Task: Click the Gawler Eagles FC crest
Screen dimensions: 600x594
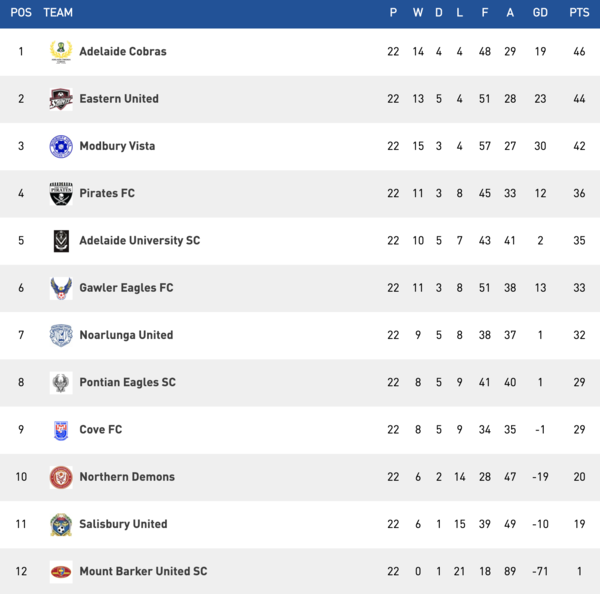Action: tap(61, 288)
